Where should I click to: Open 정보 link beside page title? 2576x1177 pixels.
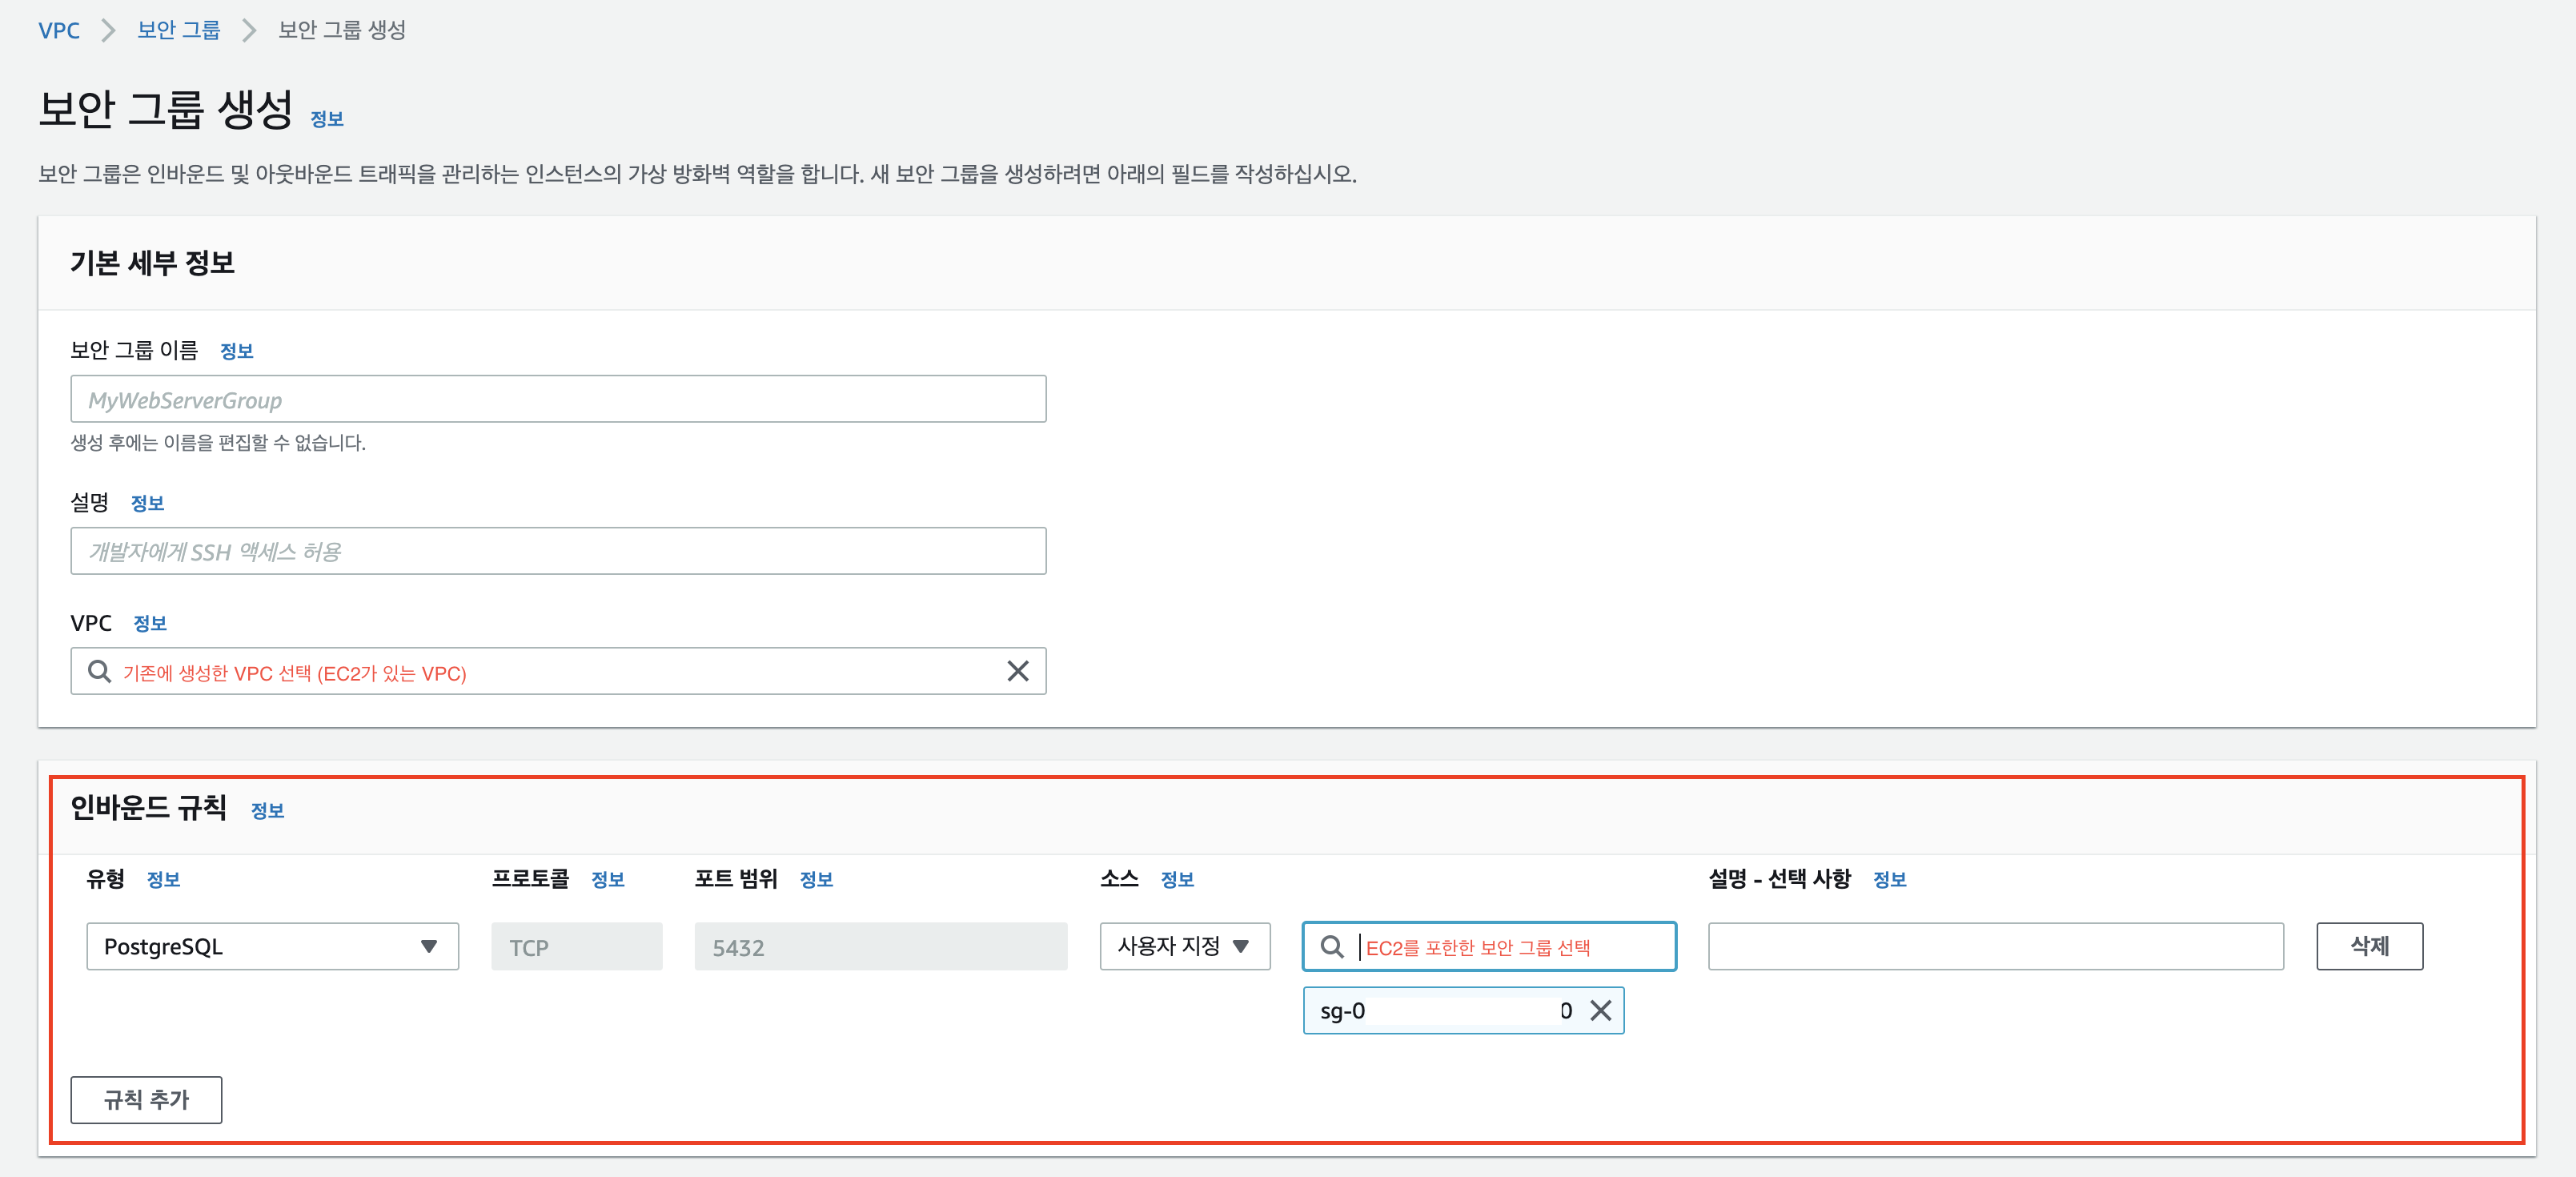(327, 119)
